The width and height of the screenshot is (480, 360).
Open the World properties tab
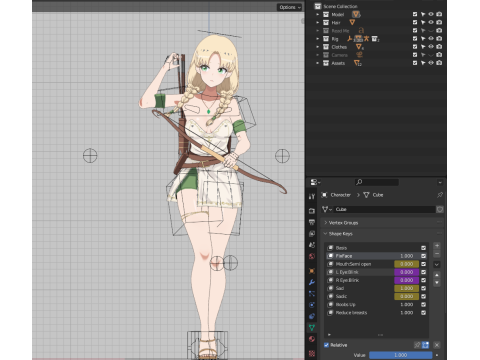(312, 256)
